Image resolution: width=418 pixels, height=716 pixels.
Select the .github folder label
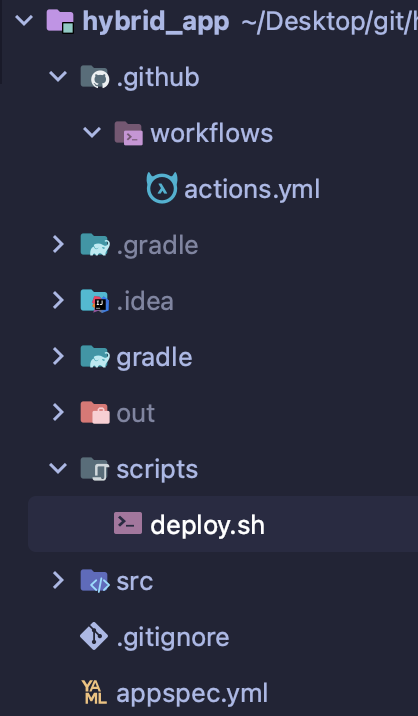158,77
